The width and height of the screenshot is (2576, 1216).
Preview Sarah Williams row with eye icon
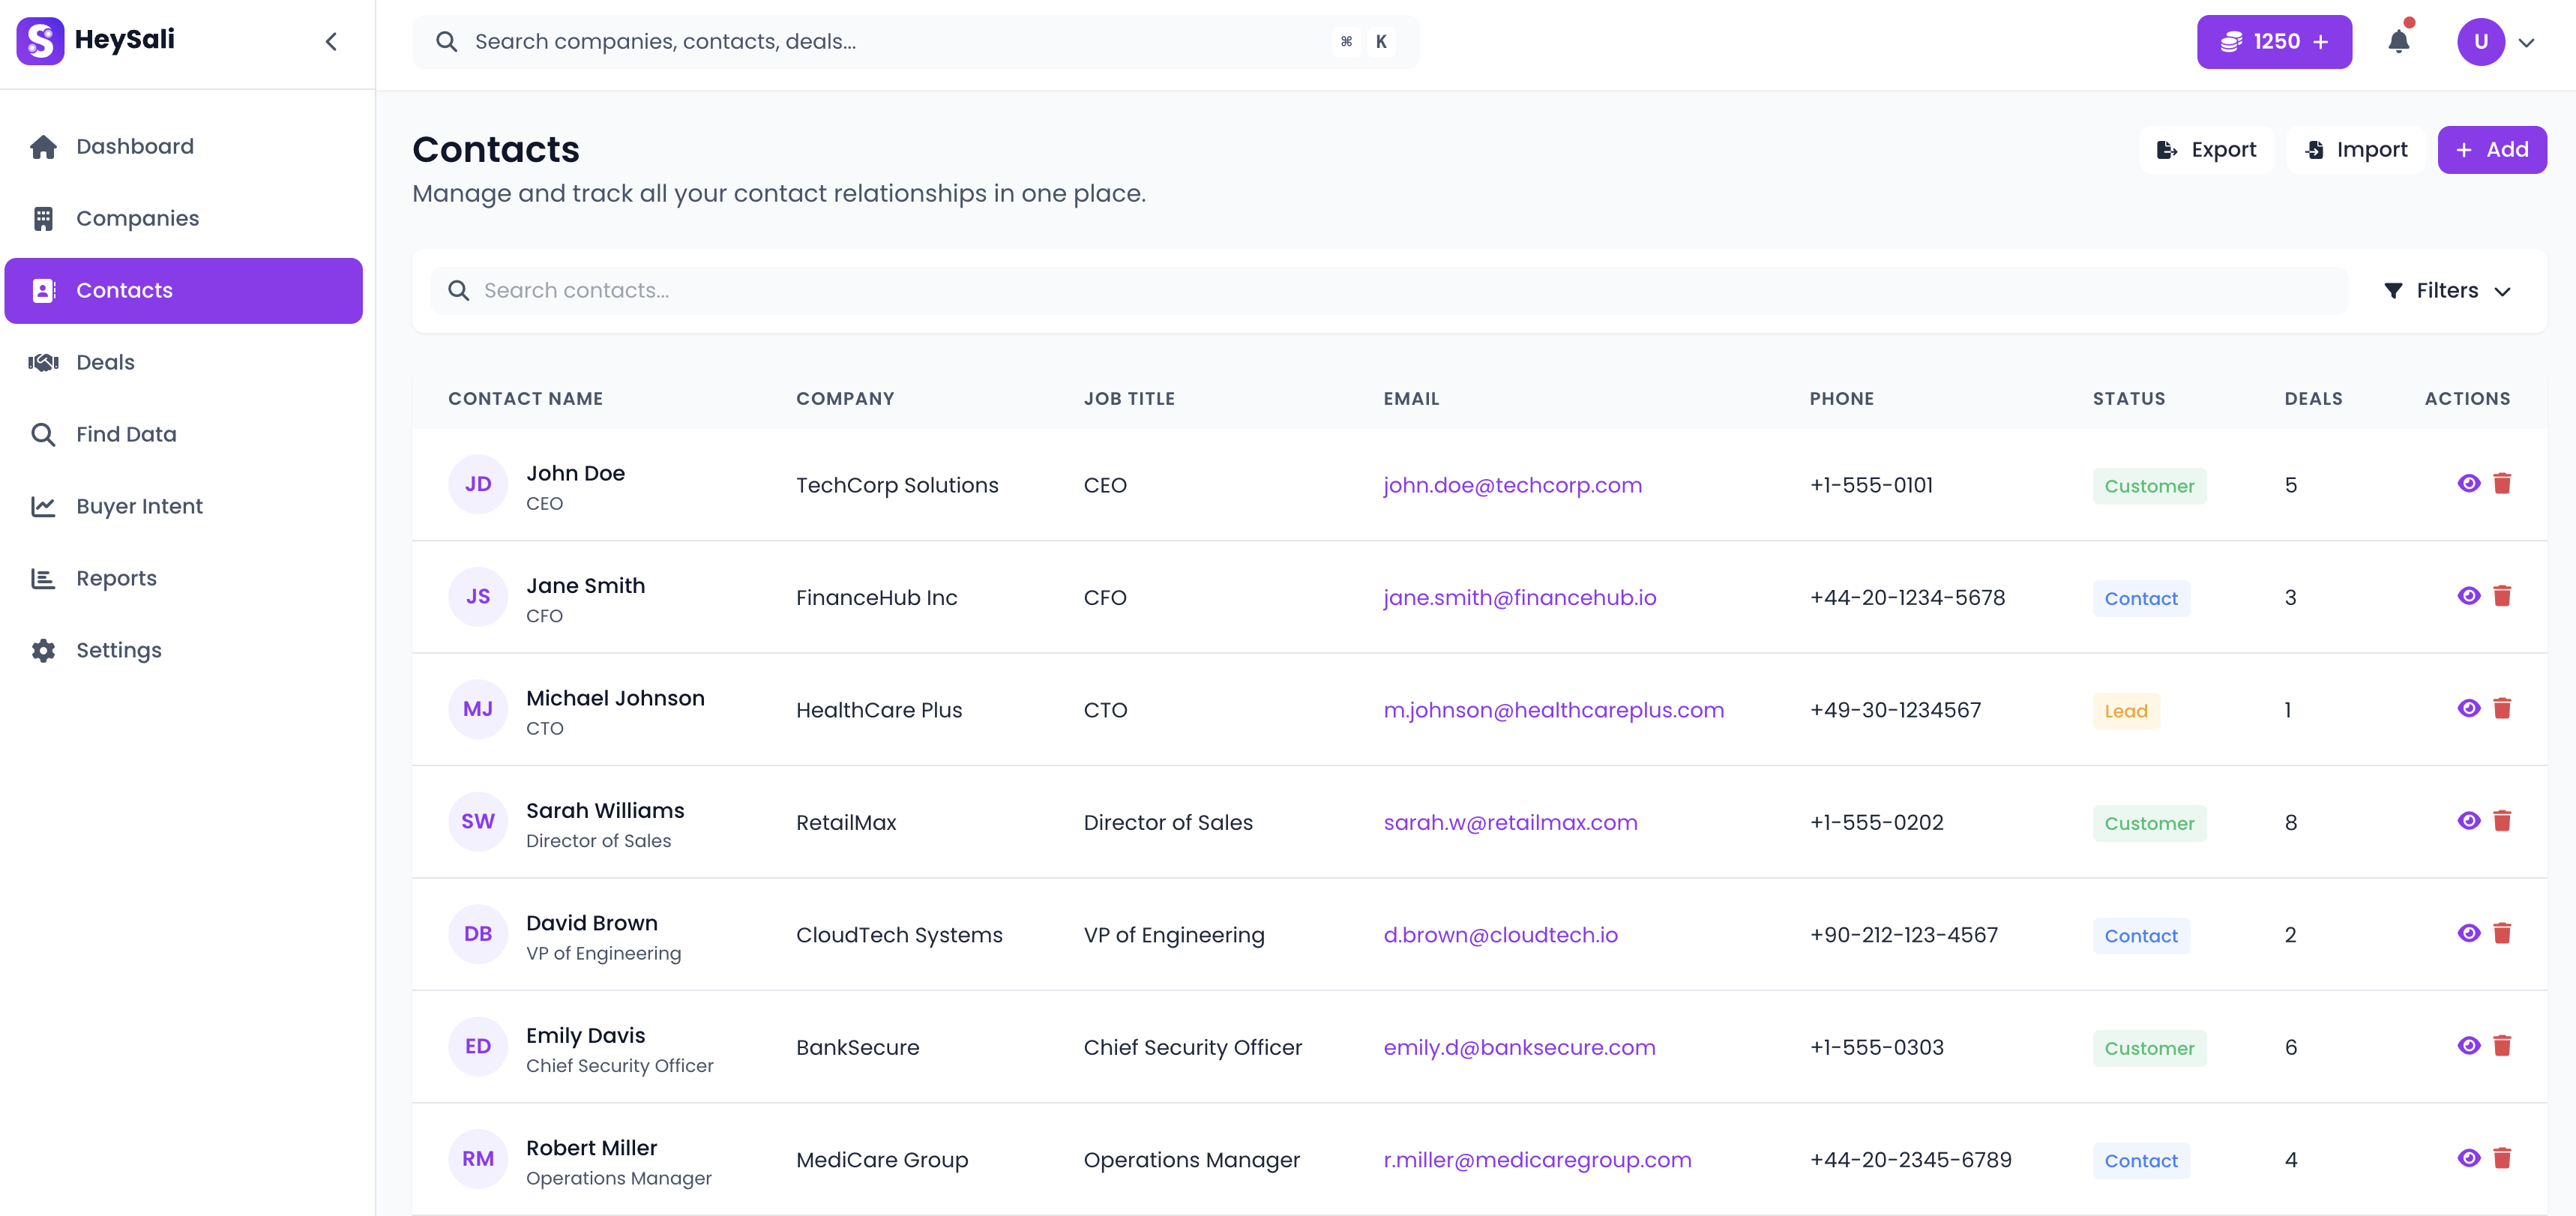tap(2468, 821)
